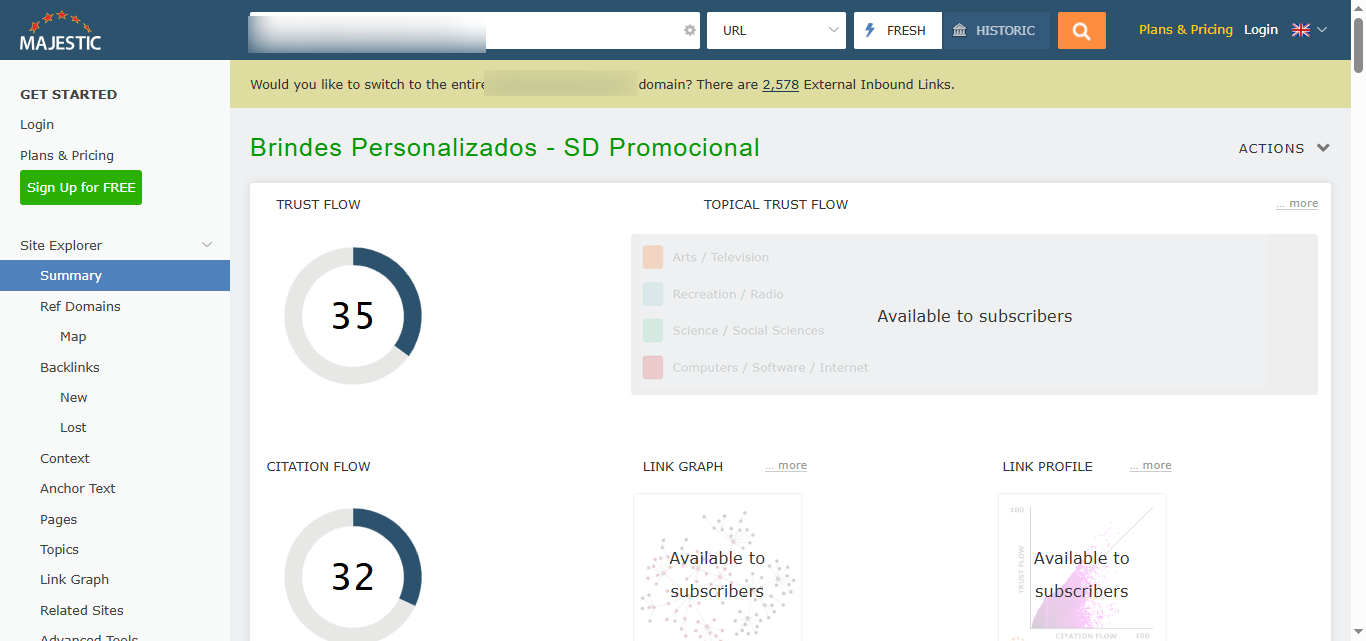Click the Majestic logo

pyautogui.click(x=61, y=31)
